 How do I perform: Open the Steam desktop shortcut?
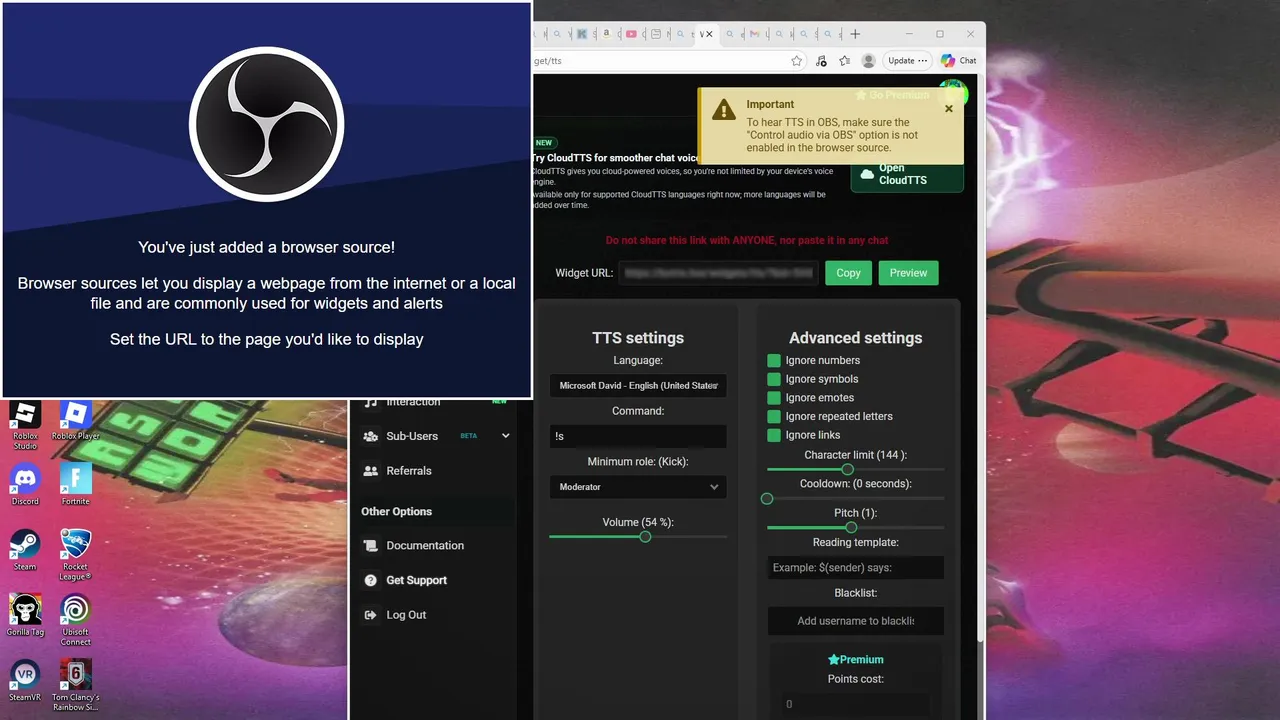tap(25, 550)
